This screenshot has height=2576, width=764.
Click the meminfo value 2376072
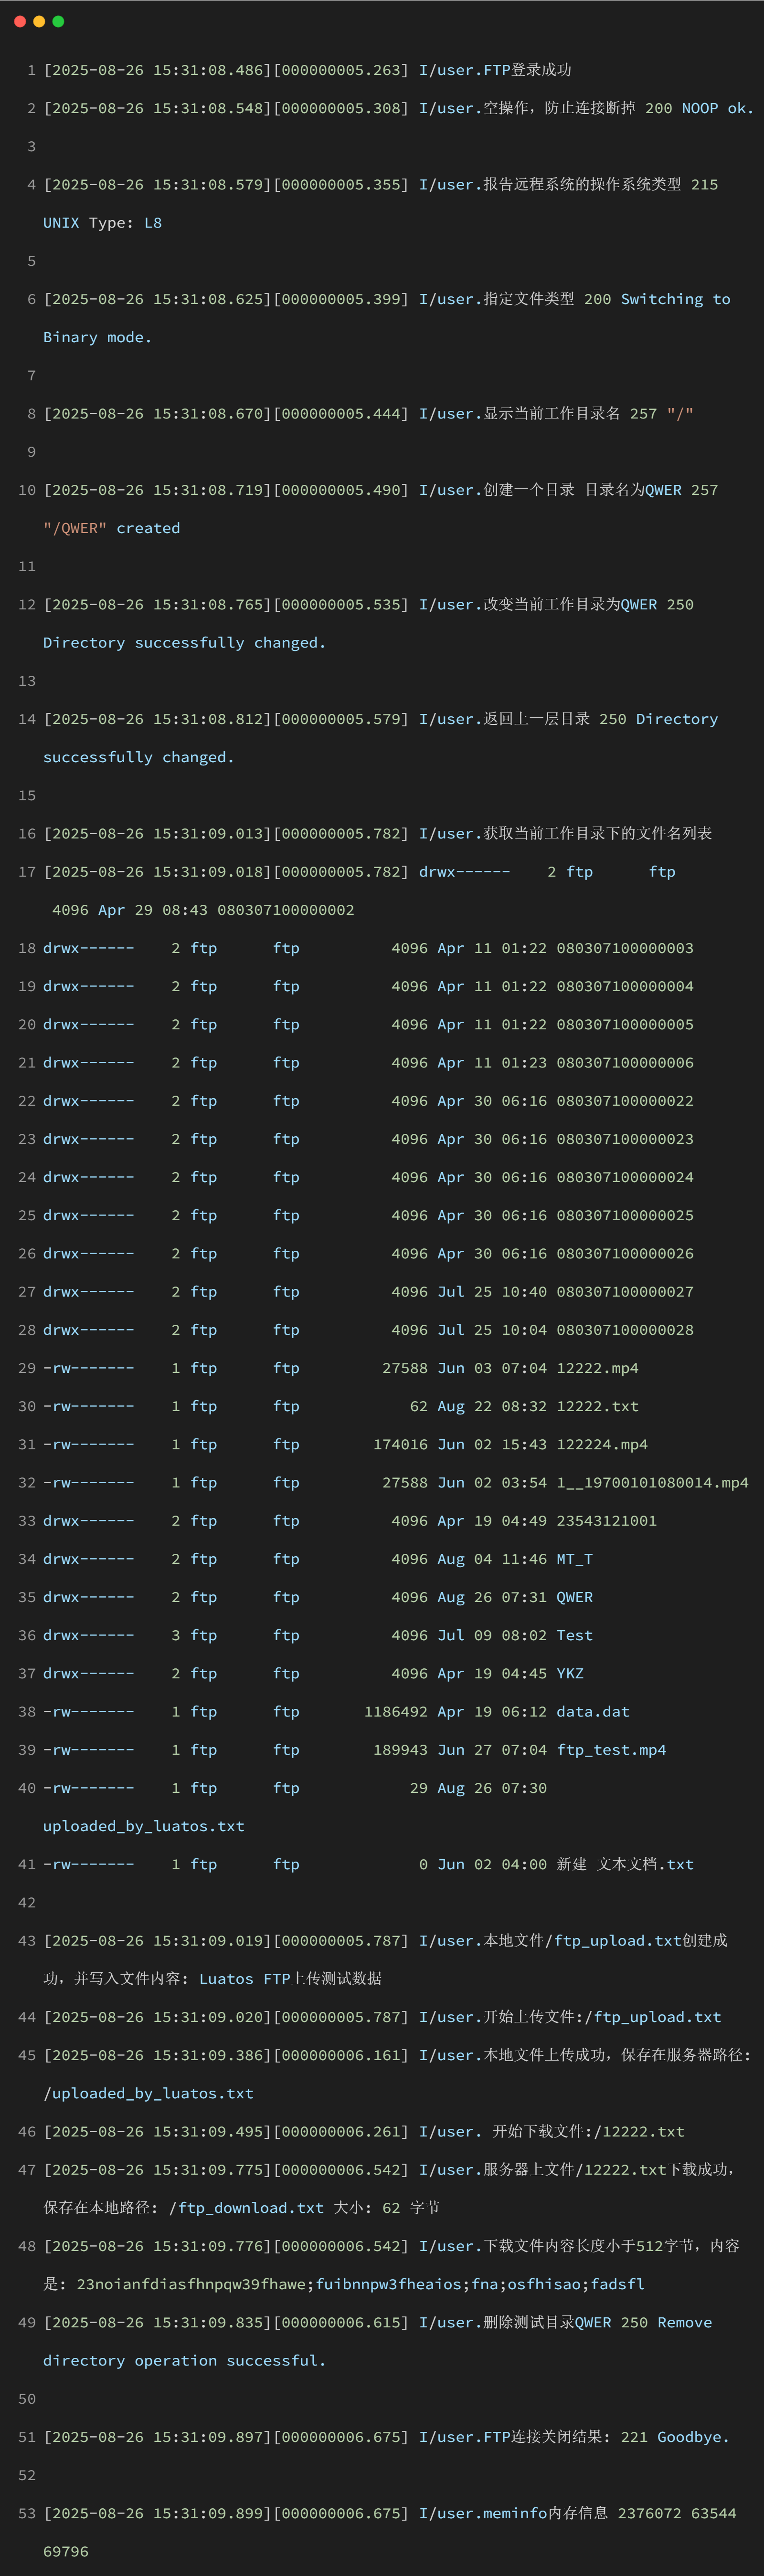click(649, 2514)
